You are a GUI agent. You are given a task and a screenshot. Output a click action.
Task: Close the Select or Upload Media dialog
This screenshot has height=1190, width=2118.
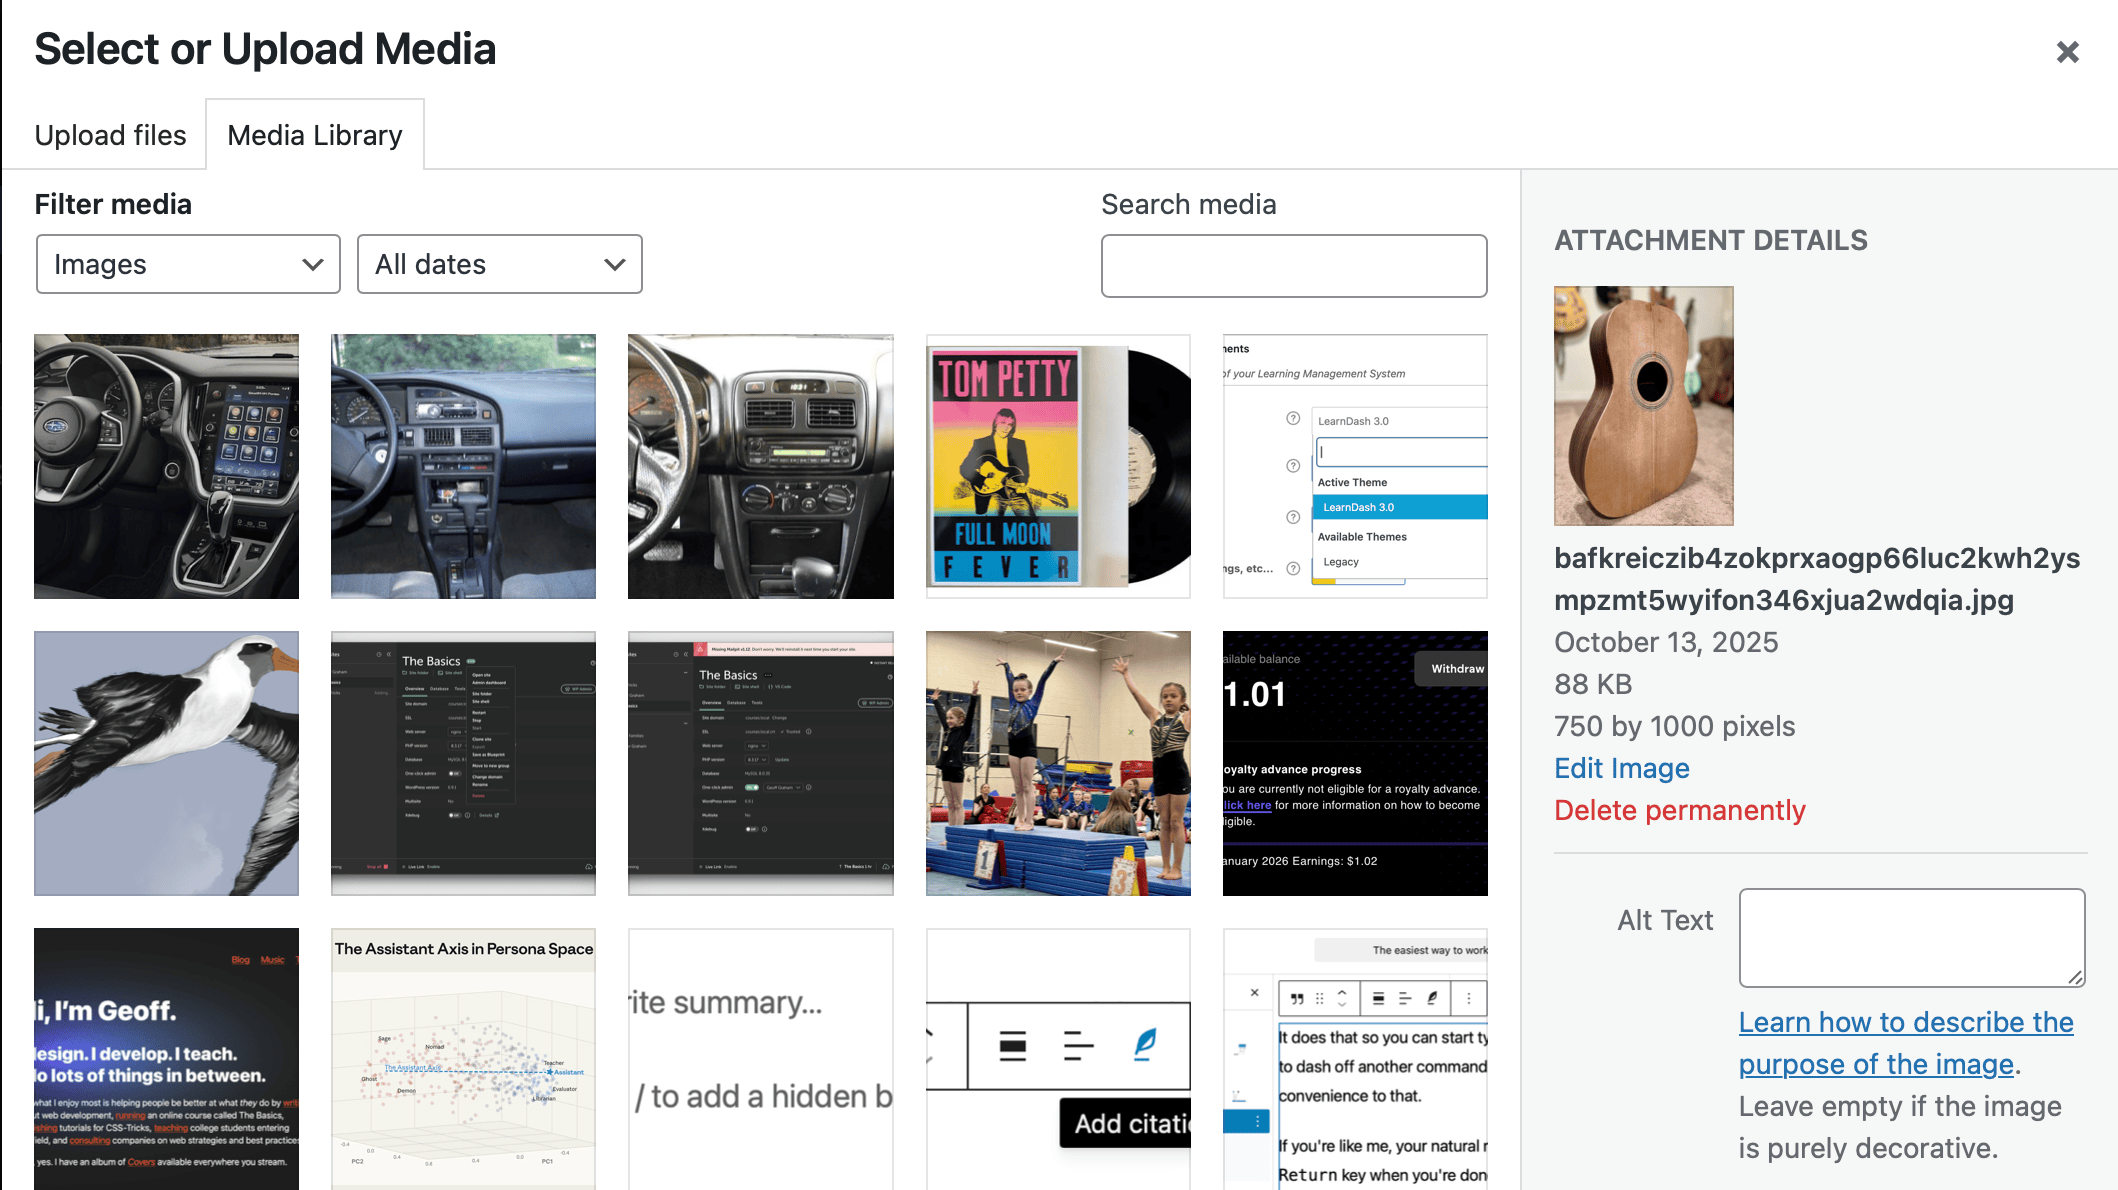tap(2067, 52)
